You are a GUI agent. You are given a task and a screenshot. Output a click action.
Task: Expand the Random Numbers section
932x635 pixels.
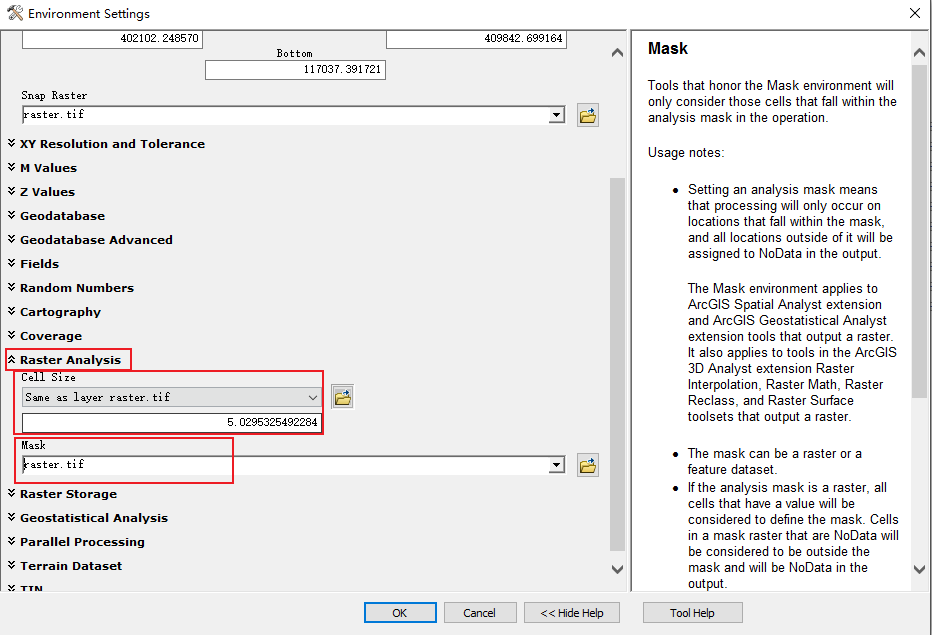(11, 287)
